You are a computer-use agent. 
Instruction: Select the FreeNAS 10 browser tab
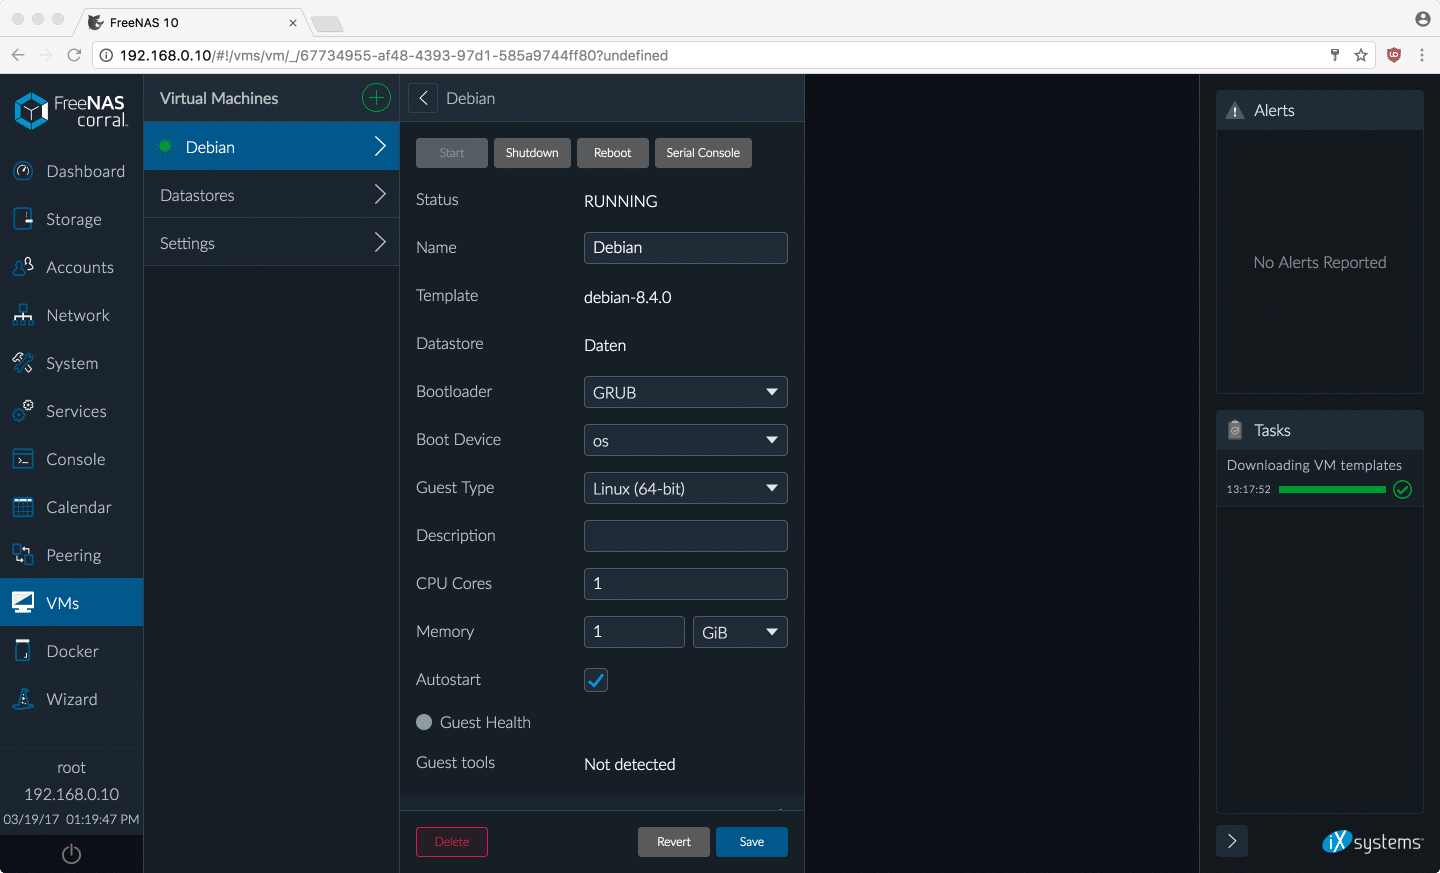point(190,22)
